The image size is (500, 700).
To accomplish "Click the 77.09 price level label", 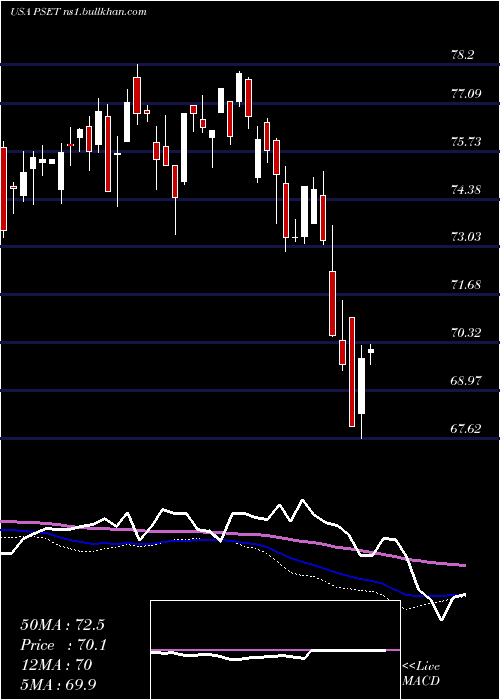I will pos(466,94).
